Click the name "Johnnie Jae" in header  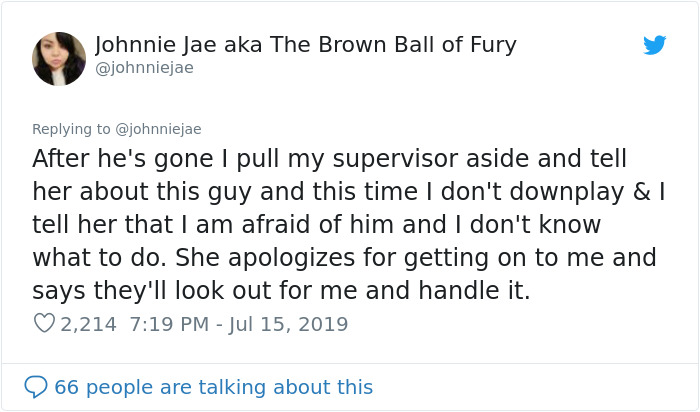coord(156,45)
